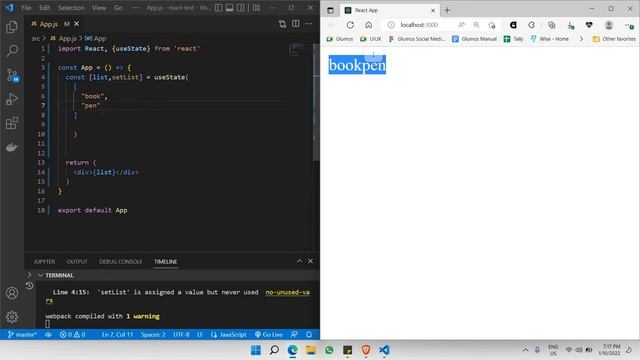Viewport: 640px width, 360px height.
Task: Open the Selection menu
Action: click(71, 8)
